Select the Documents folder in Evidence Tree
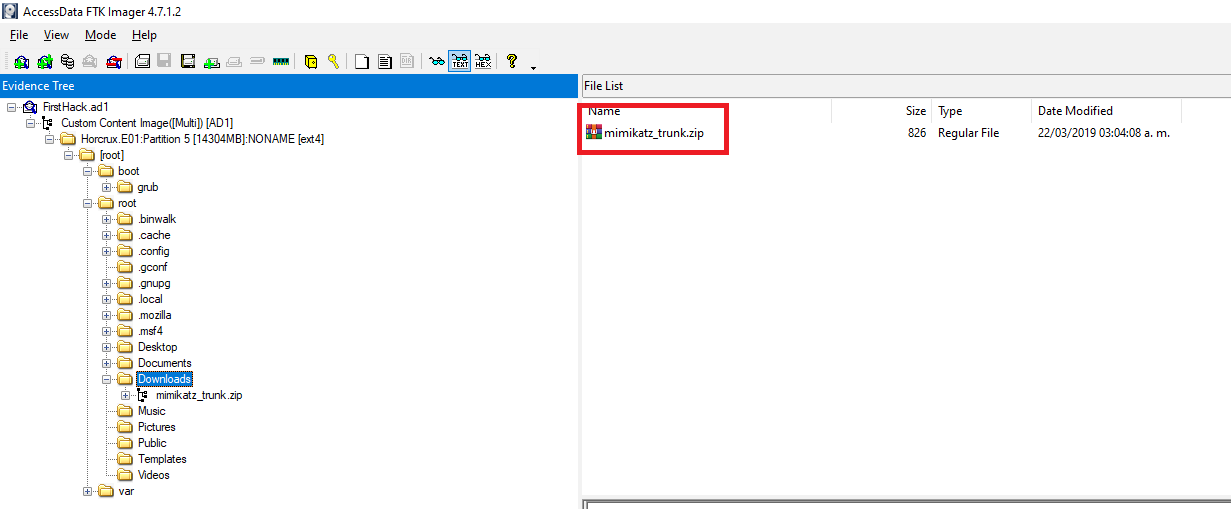Image resolution: width=1231 pixels, height=509 pixels. (x=164, y=363)
